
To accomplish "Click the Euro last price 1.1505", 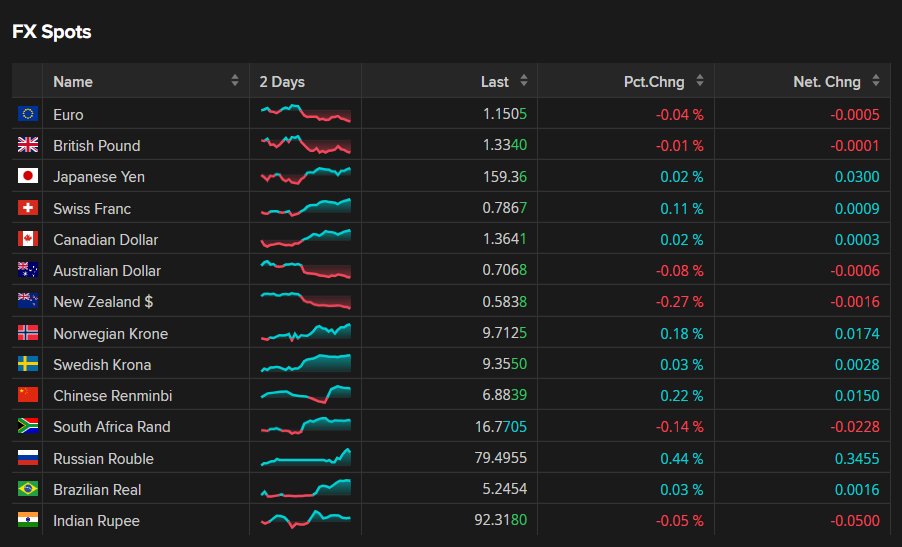I will tap(504, 114).
